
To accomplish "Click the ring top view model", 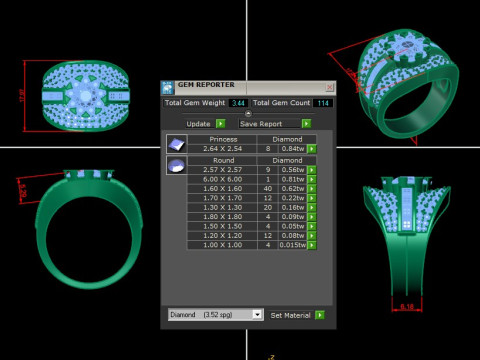I will coord(86,96).
